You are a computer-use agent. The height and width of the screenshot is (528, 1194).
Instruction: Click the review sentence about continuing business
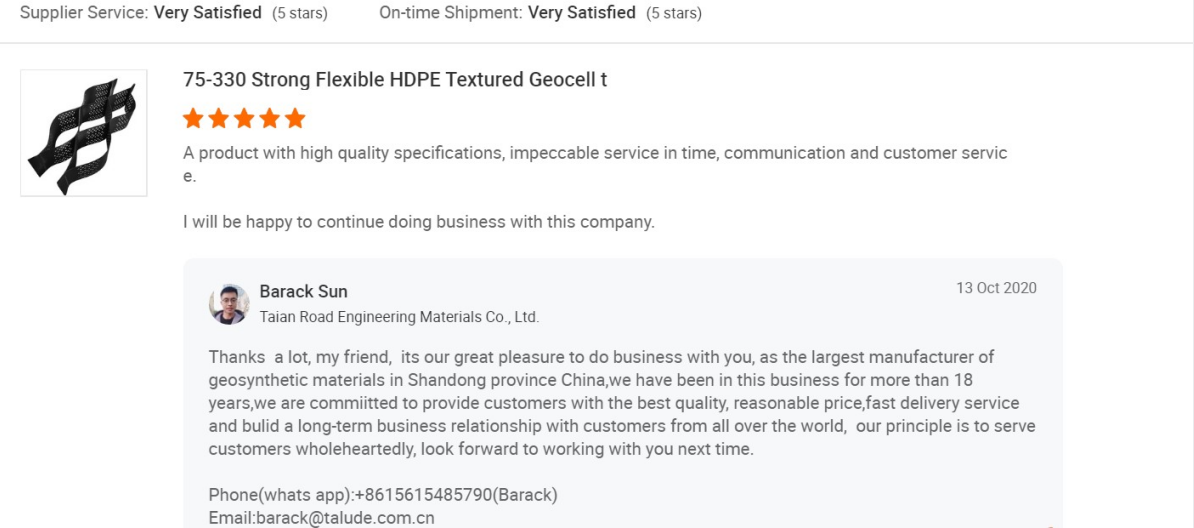[x=418, y=222]
